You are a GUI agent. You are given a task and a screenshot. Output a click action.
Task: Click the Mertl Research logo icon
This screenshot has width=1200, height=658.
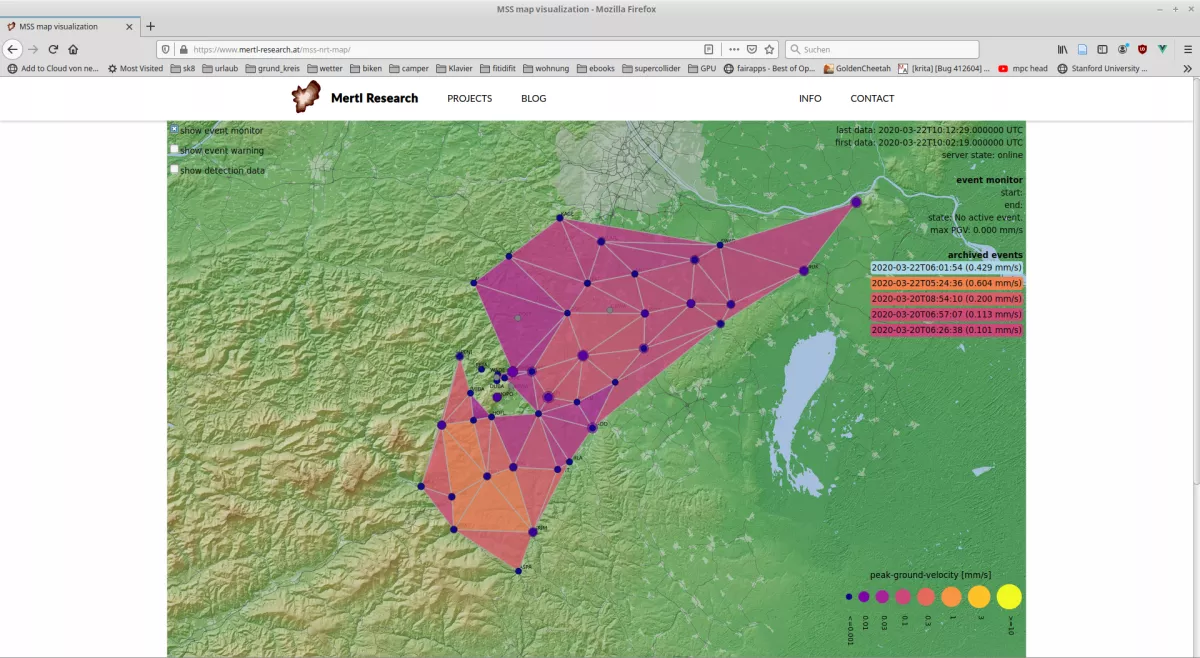[306, 97]
